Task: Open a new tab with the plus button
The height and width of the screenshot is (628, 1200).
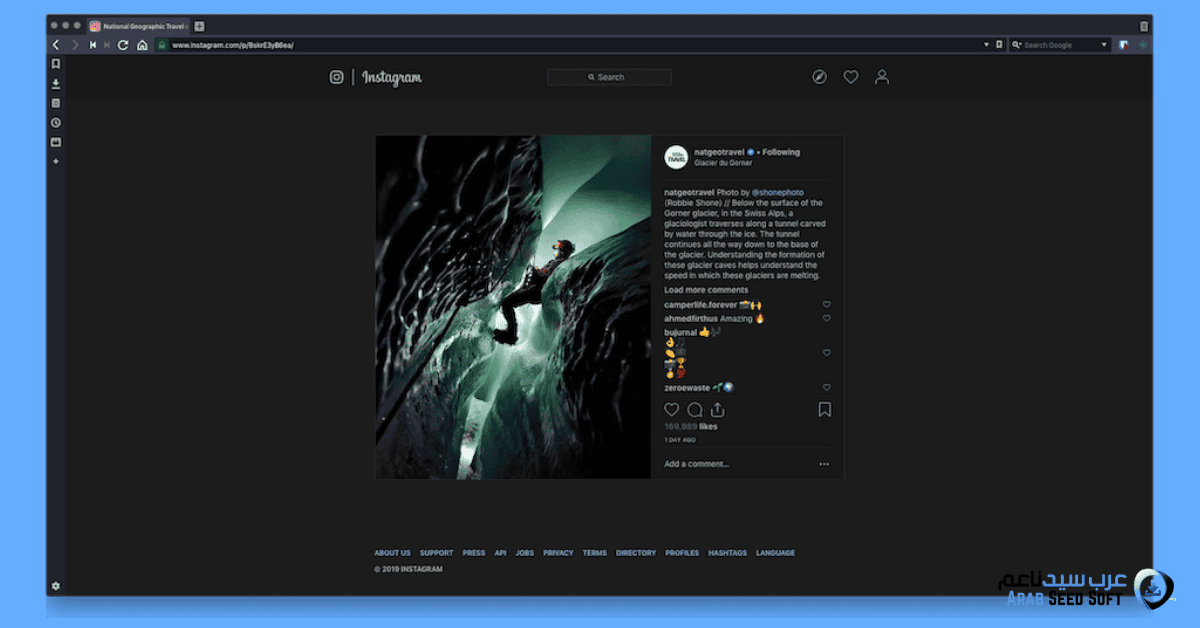Action: pyautogui.click(x=199, y=26)
